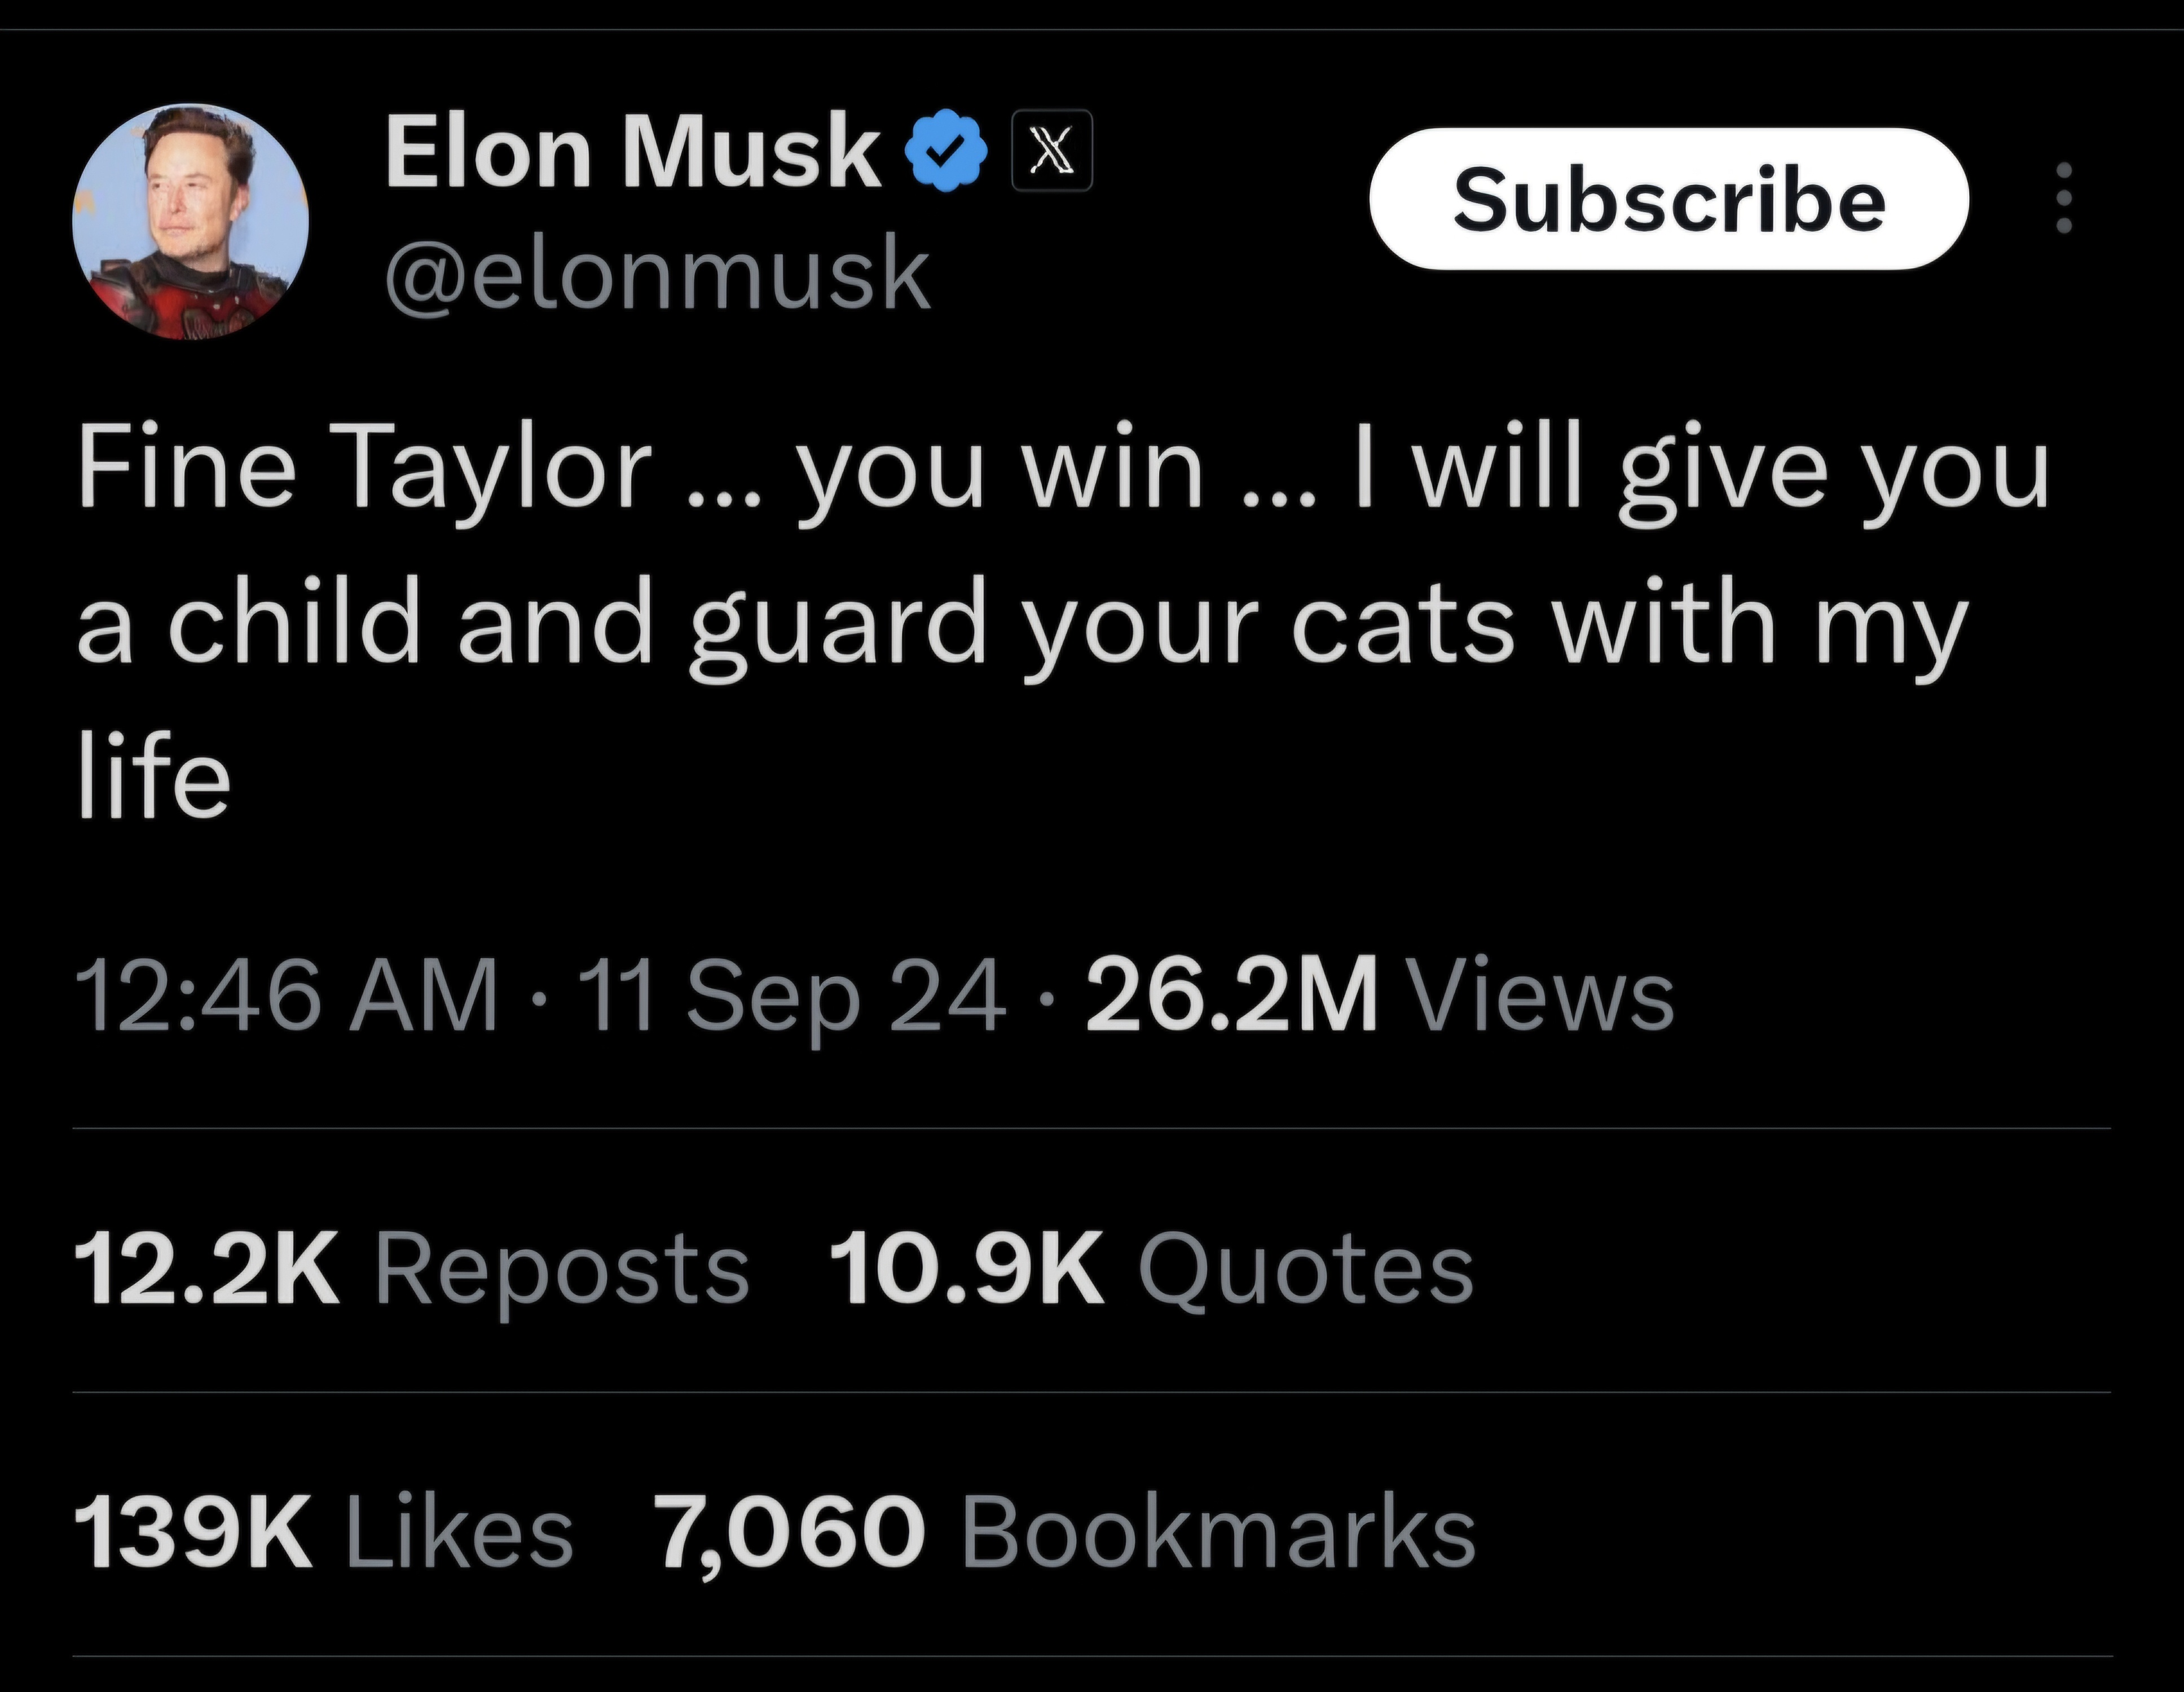Click the blue verified checkmark badge
The image size is (2184, 1692).
[946, 152]
